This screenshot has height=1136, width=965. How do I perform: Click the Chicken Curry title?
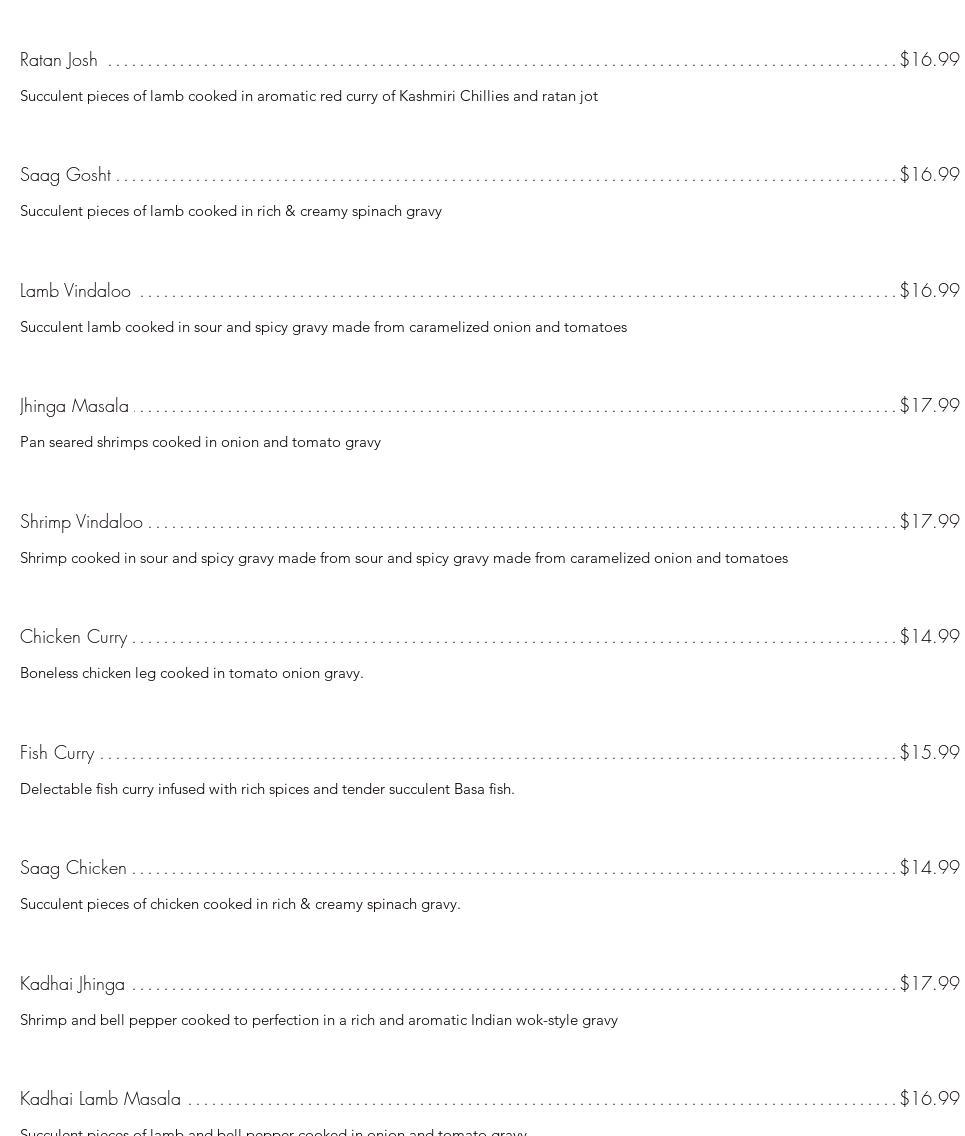point(74,637)
